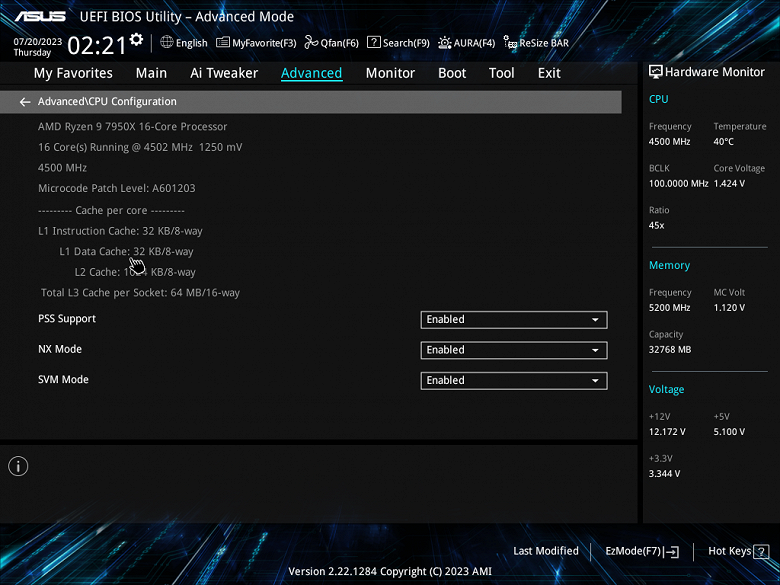The image size is (780, 585).
Task: Click the 3.344 V reading
Action: [x=664, y=474]
